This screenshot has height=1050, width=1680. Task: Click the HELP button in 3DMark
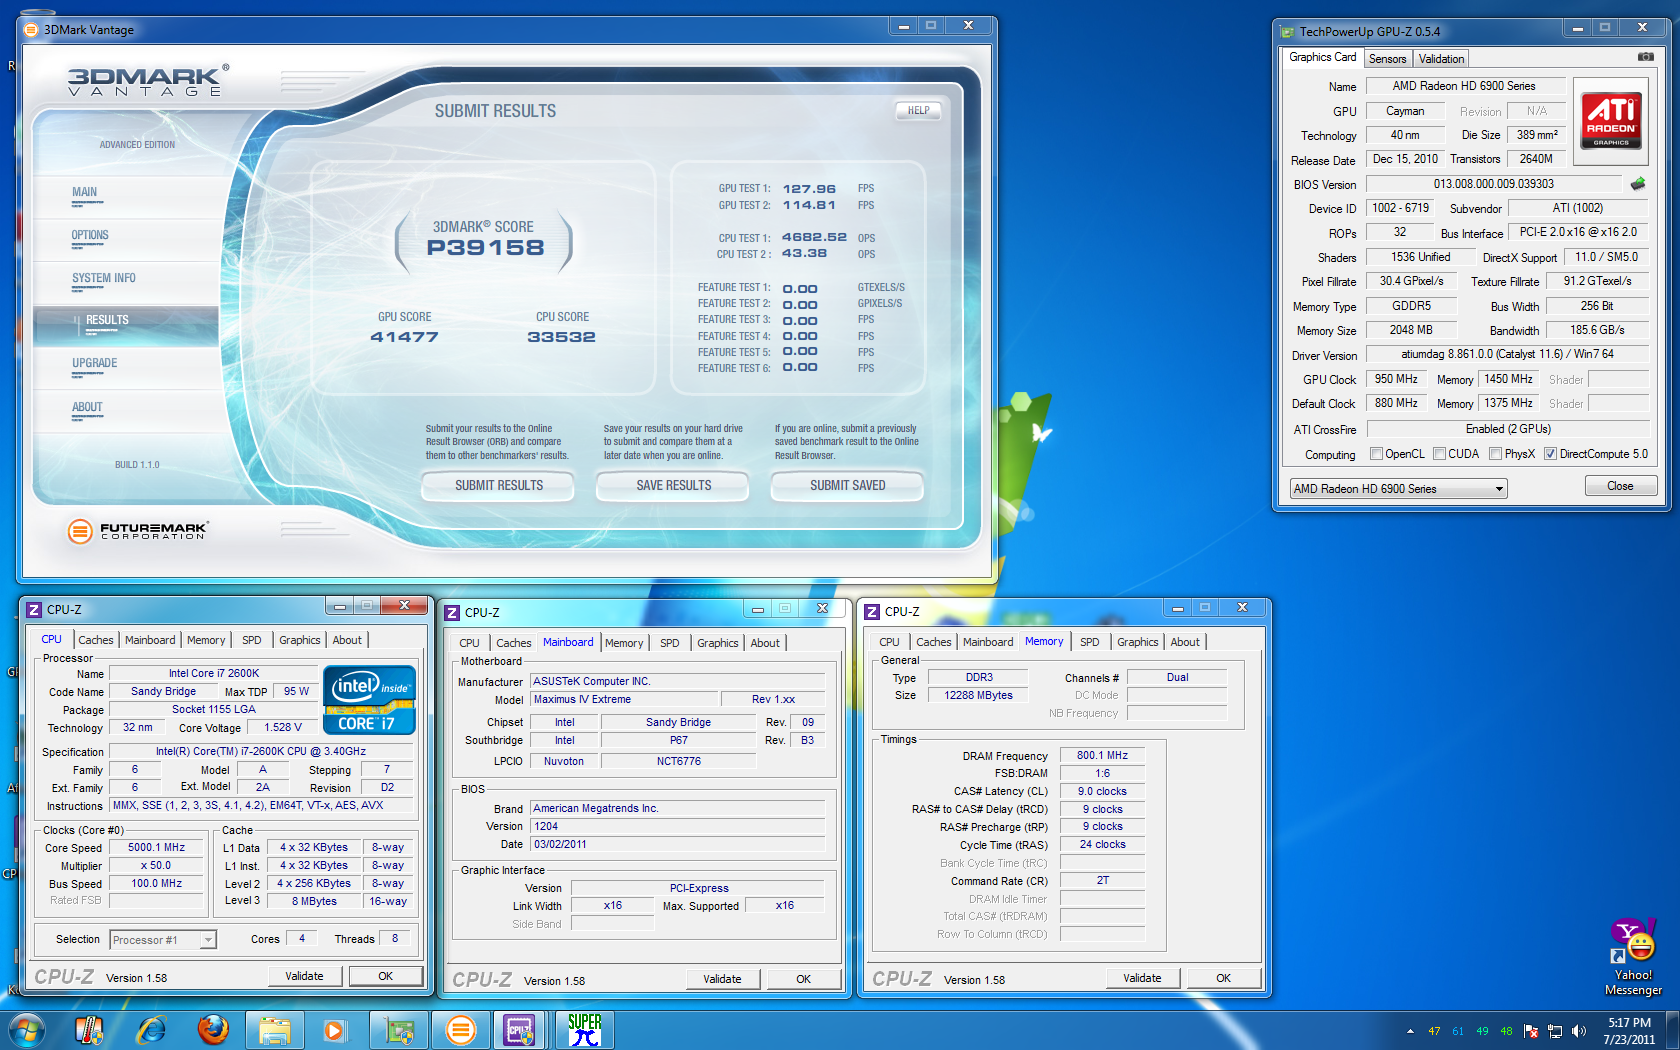point(918,110)
